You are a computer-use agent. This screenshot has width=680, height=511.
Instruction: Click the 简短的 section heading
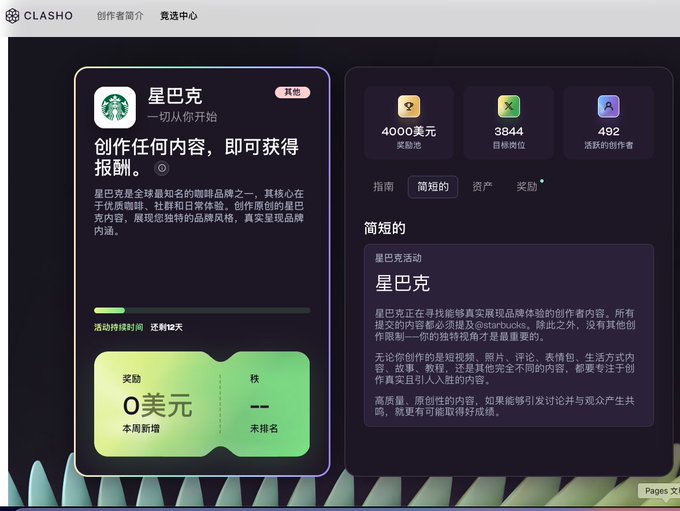[385, 228]
